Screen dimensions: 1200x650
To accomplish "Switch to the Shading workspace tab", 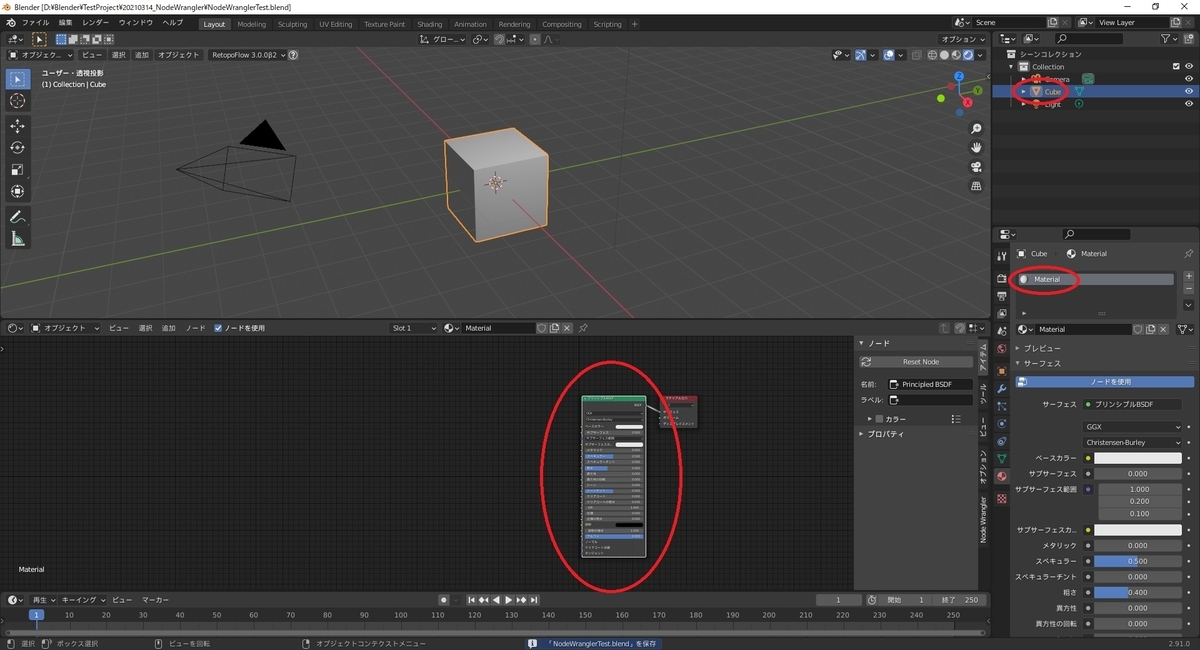I will point(429,24).
